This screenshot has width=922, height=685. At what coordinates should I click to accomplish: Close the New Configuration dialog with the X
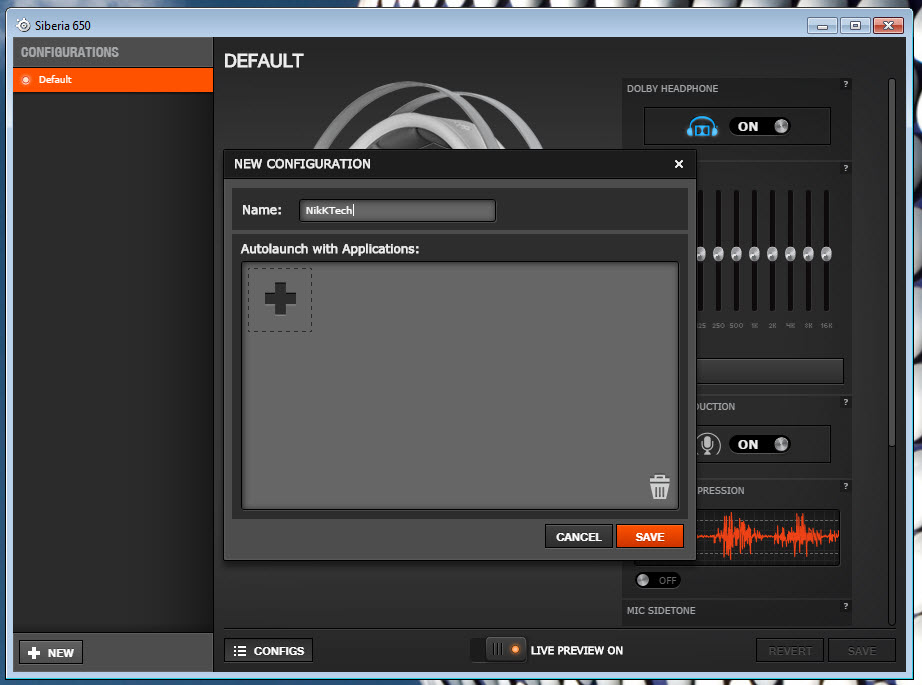679,164
